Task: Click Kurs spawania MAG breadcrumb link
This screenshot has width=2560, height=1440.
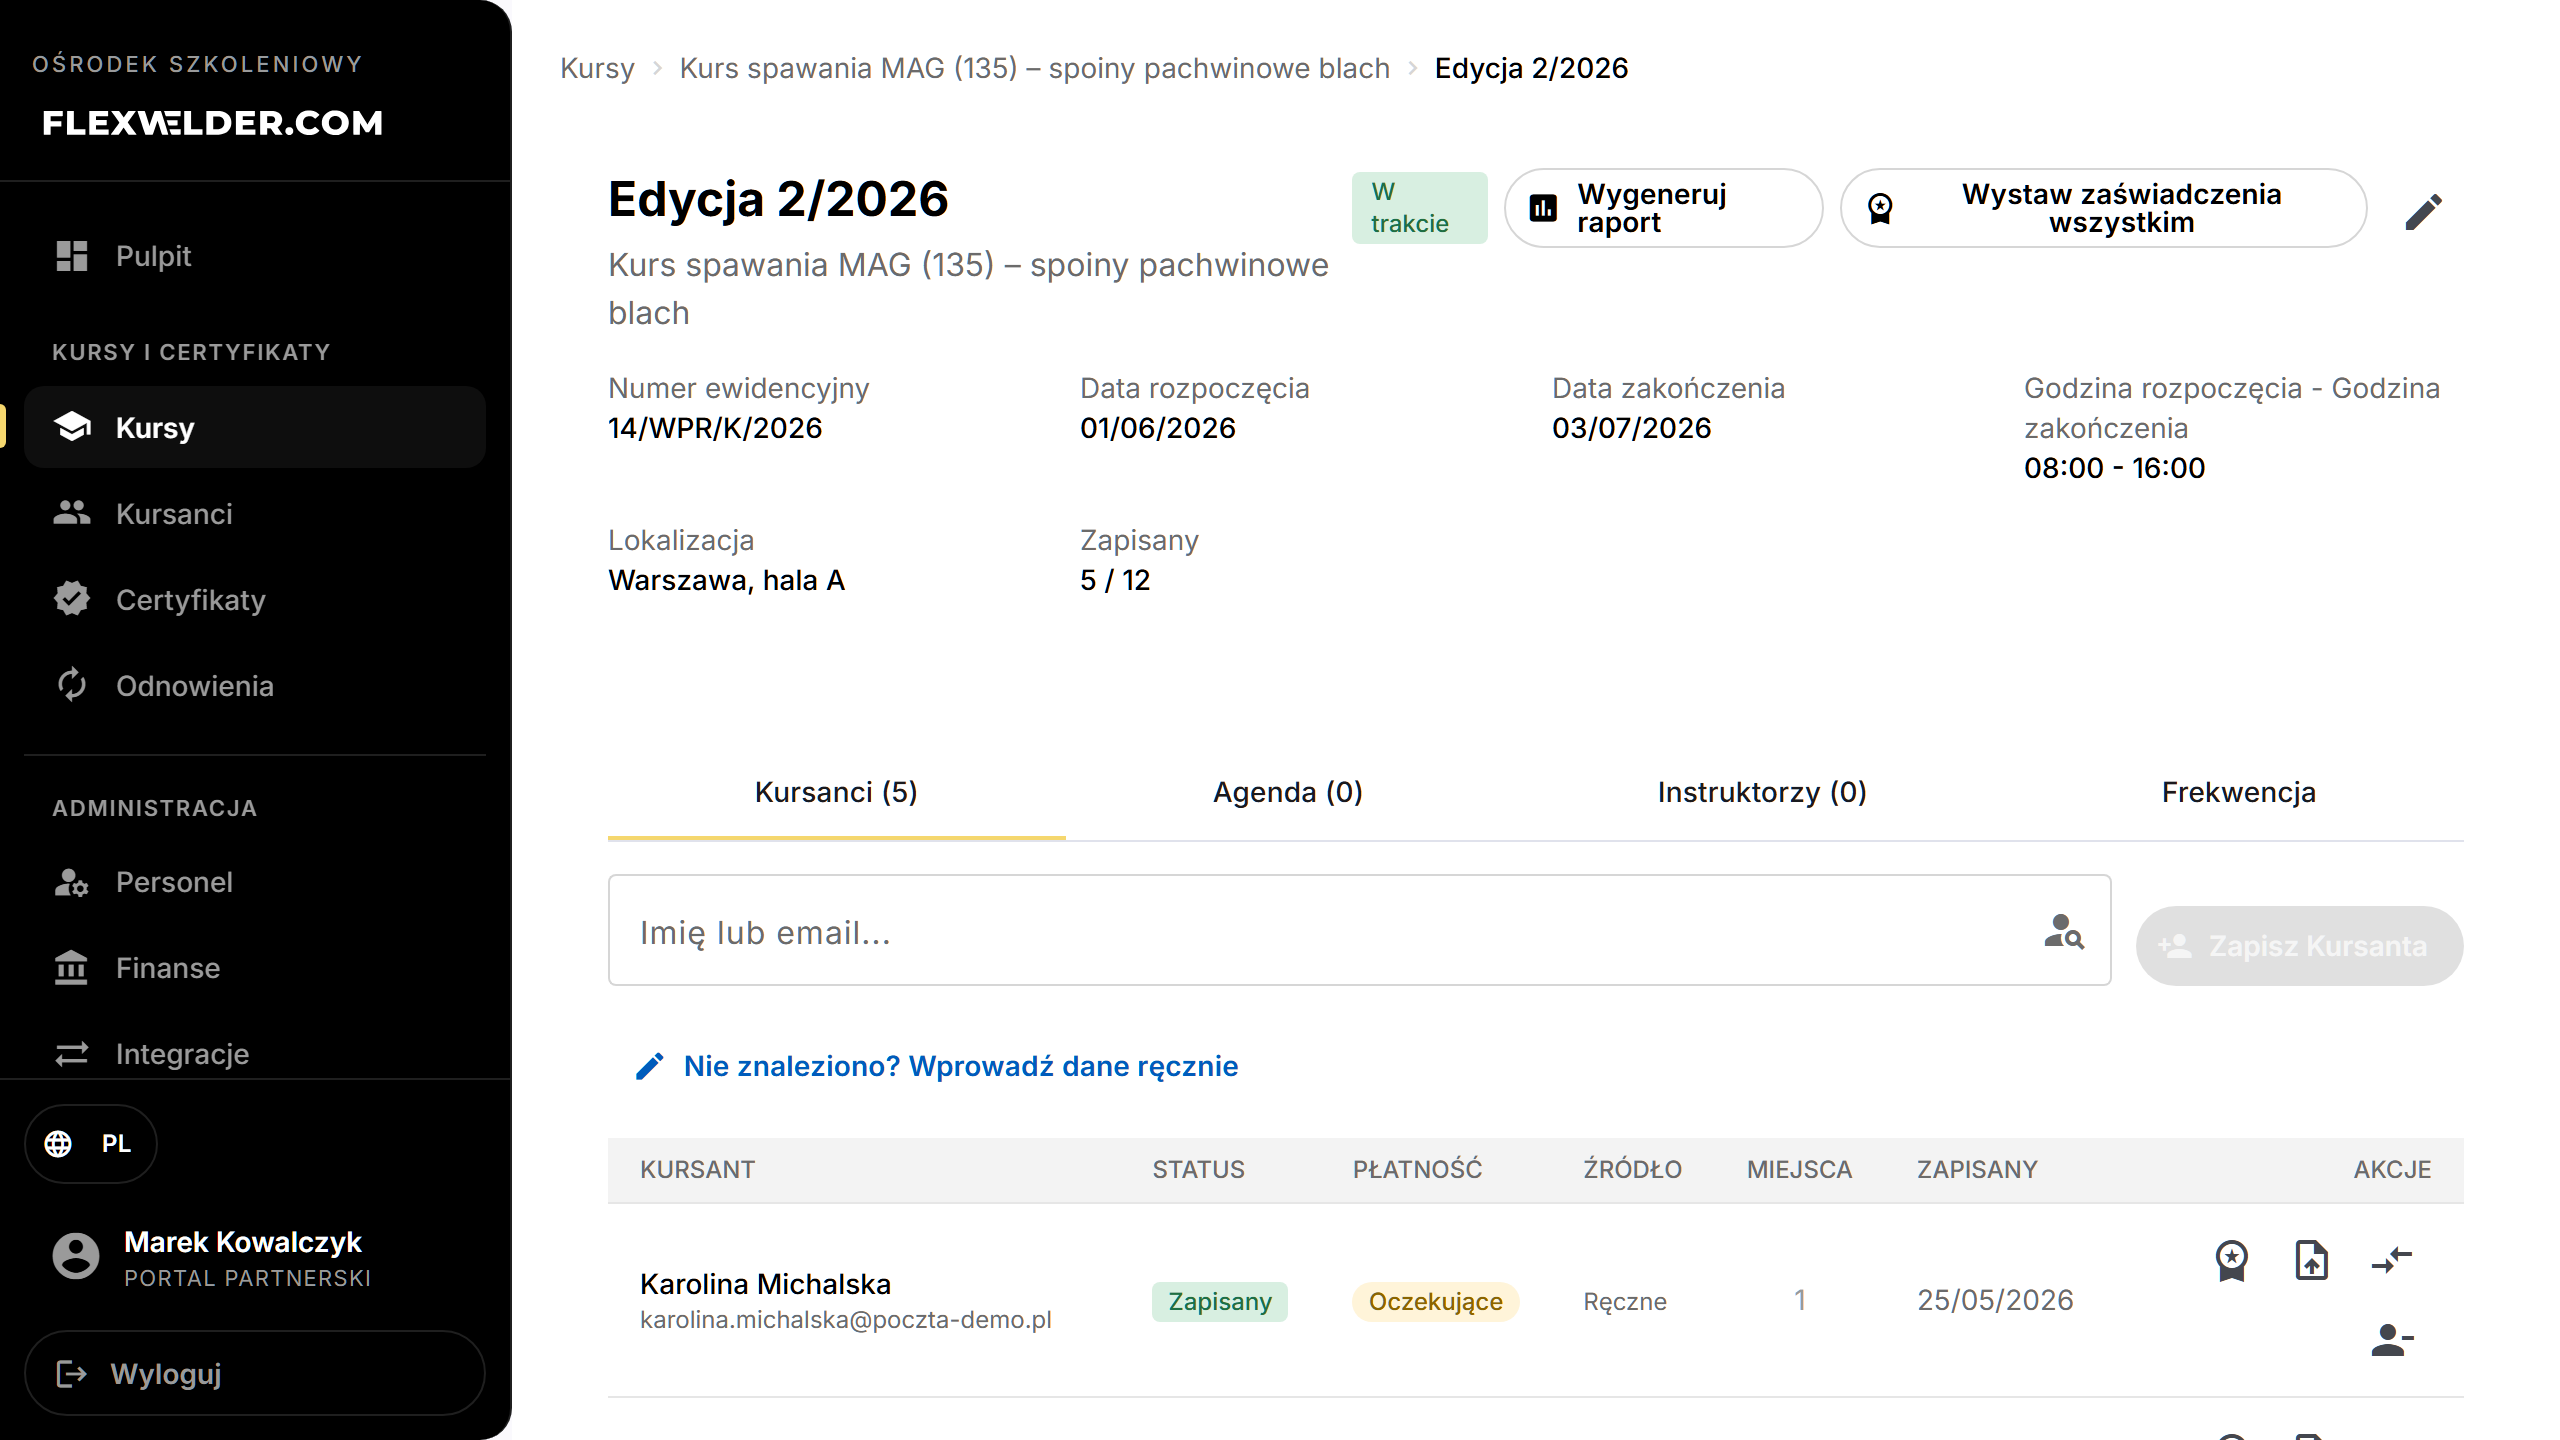Action: [1035, 68]
